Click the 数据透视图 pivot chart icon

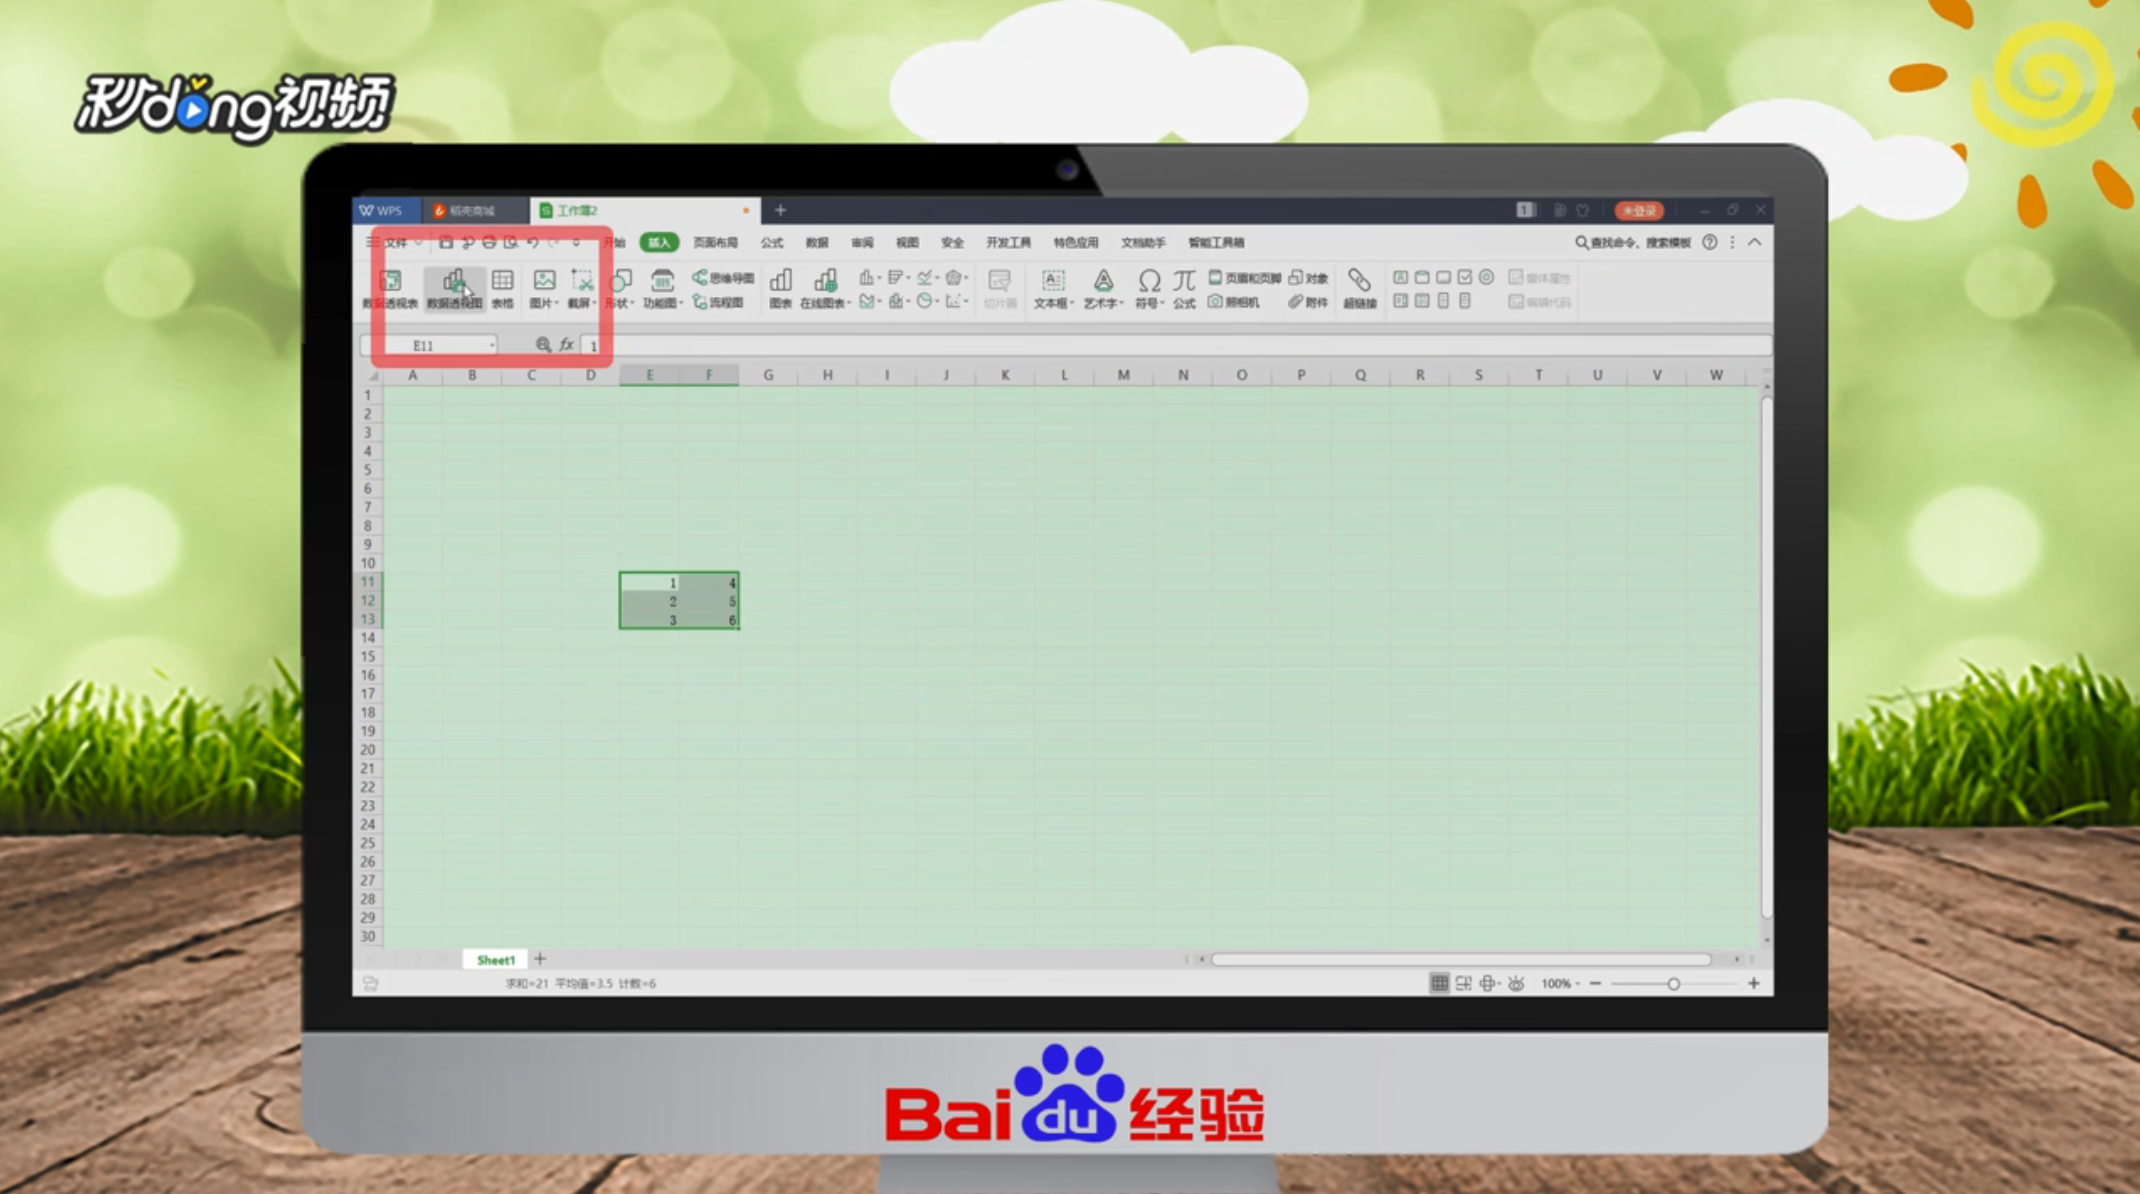pos(454,287)
